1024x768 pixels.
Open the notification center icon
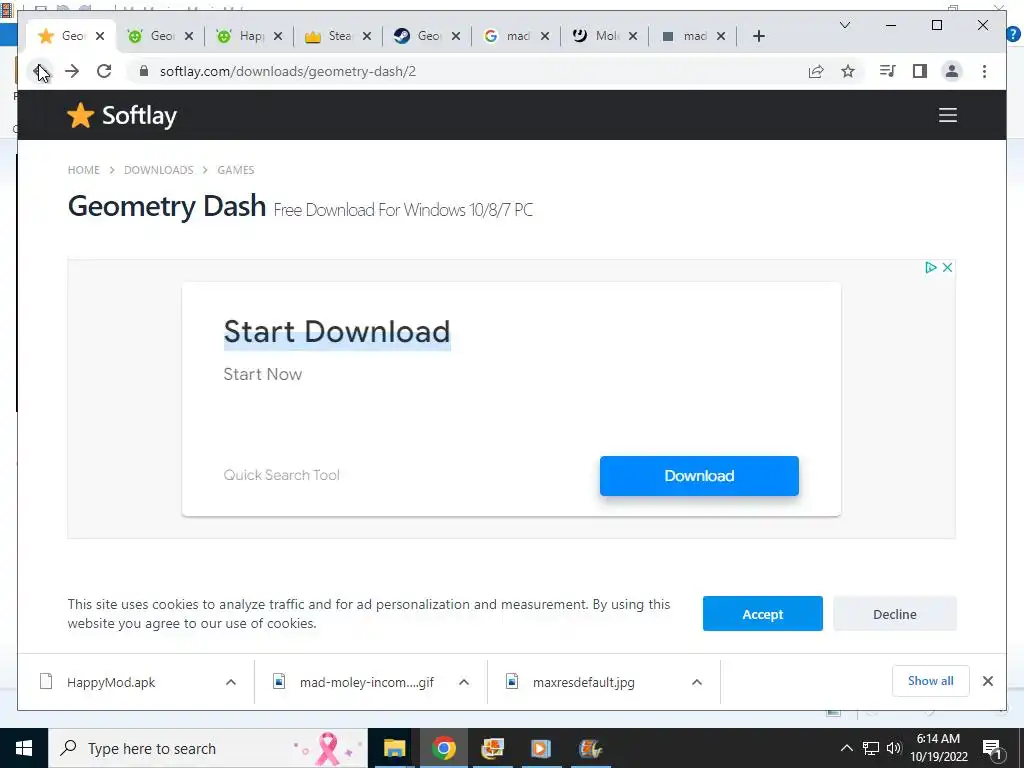(x=993, y=748)
